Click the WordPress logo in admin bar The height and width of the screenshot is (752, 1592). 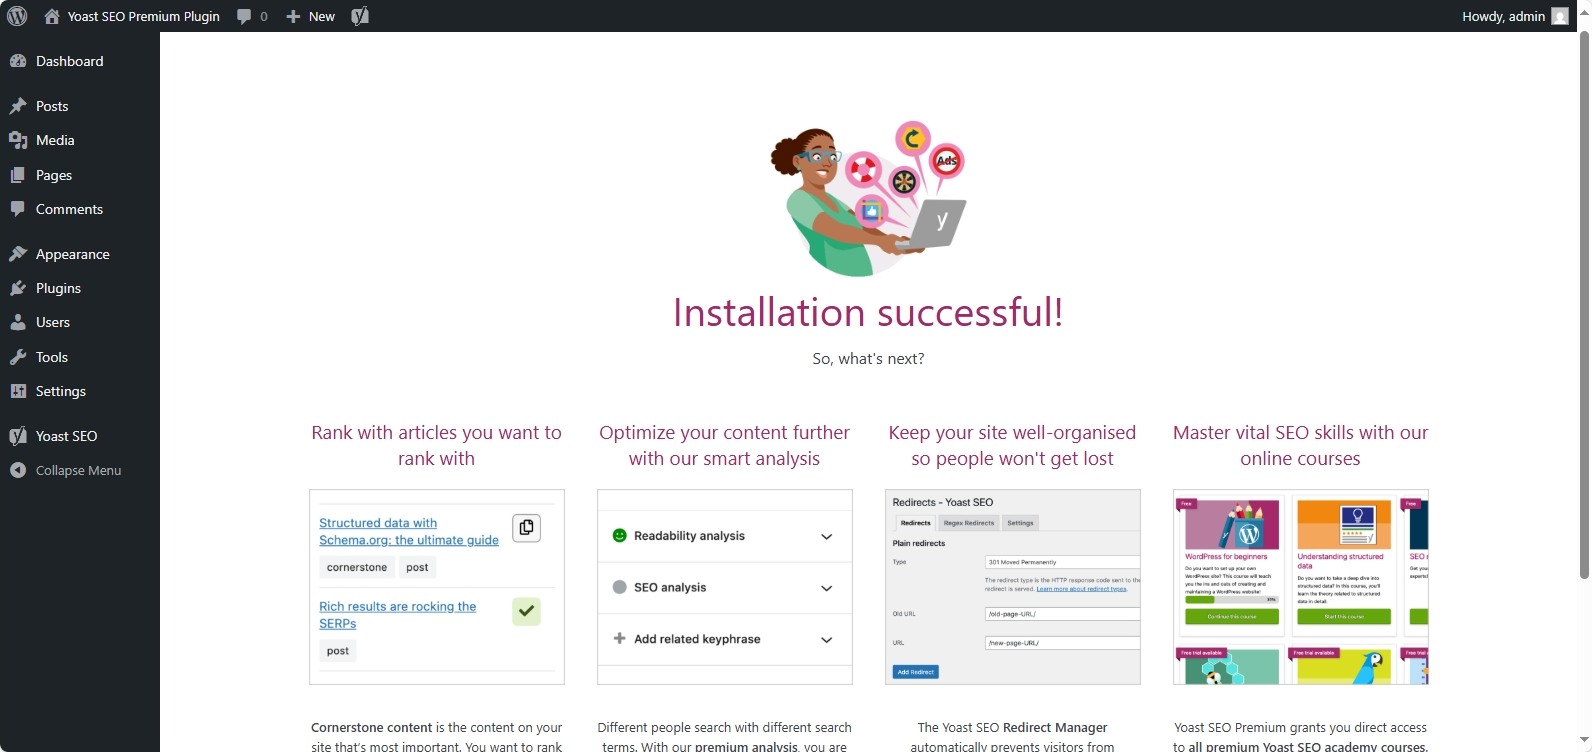[x=17, y=16]
